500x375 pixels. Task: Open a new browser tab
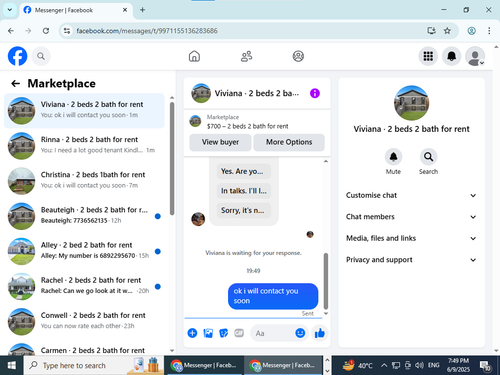click(142, 10)
